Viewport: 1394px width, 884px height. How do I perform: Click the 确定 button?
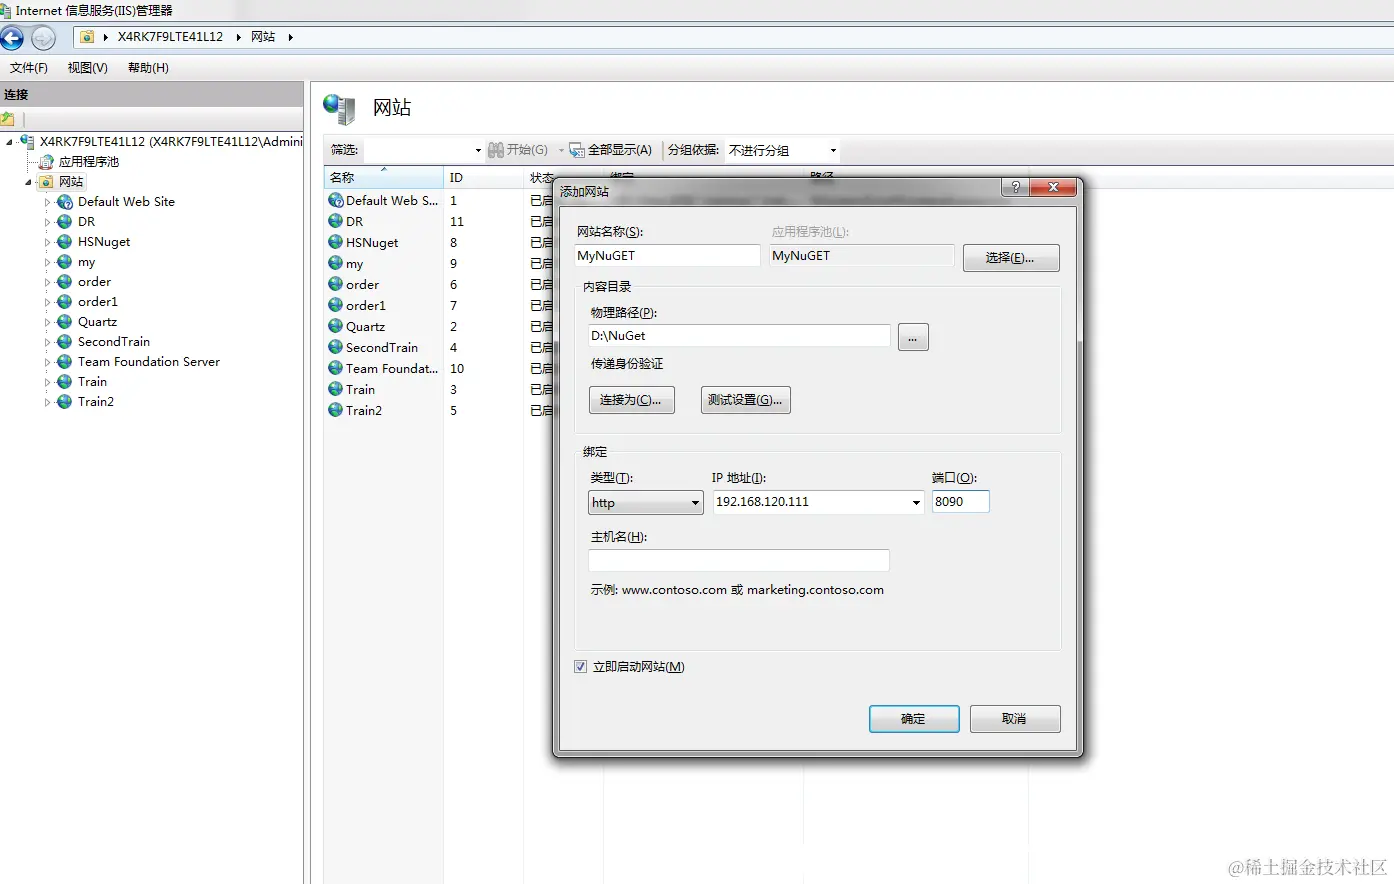click(x=914, y=719)
